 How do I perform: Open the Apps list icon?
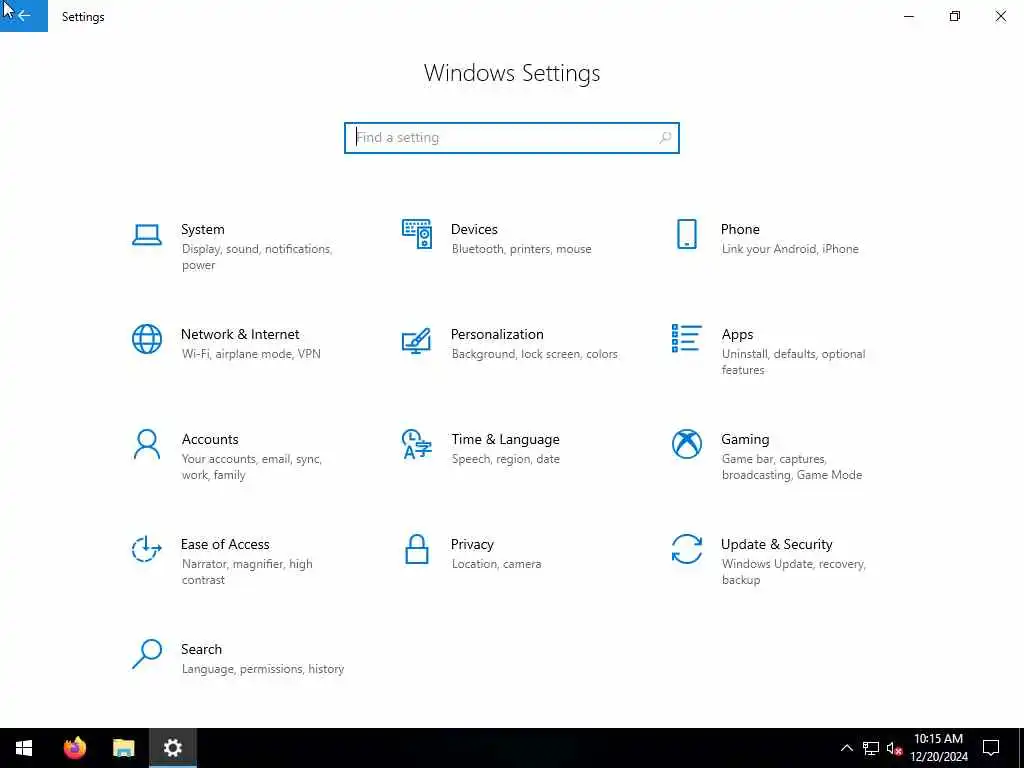coord(686,338)
